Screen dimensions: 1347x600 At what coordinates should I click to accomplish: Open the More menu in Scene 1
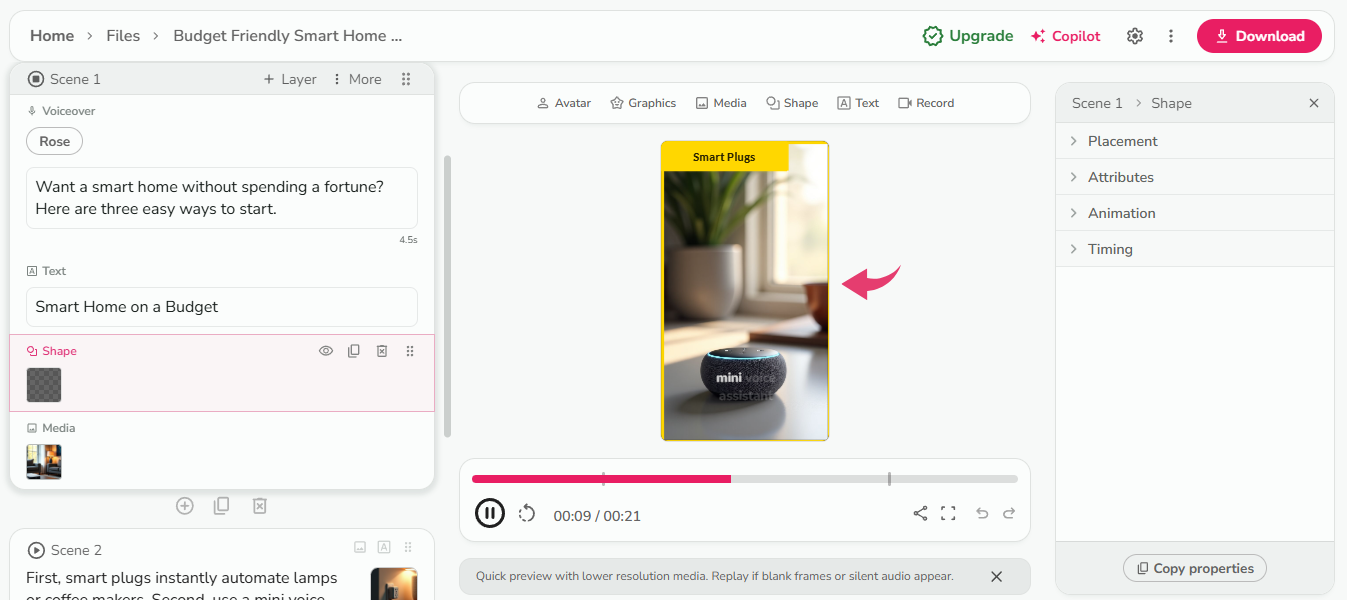[x=357, y=78]
